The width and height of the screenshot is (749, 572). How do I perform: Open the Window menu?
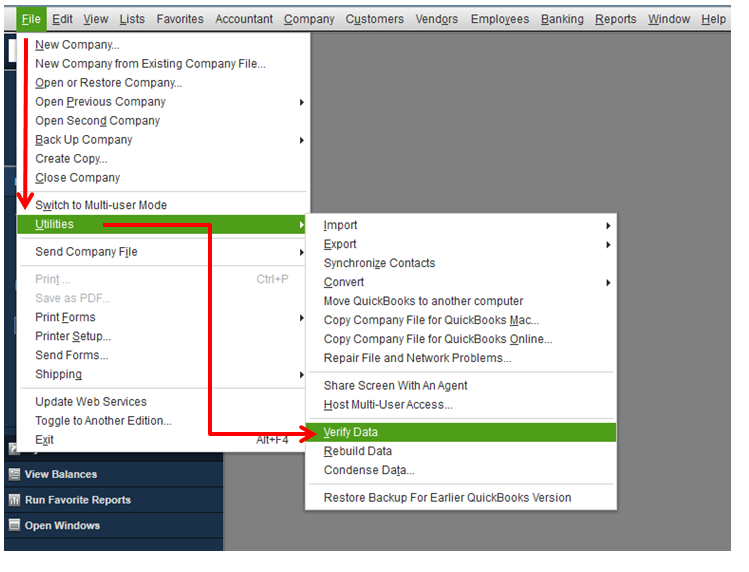click(x=669, y=19)
